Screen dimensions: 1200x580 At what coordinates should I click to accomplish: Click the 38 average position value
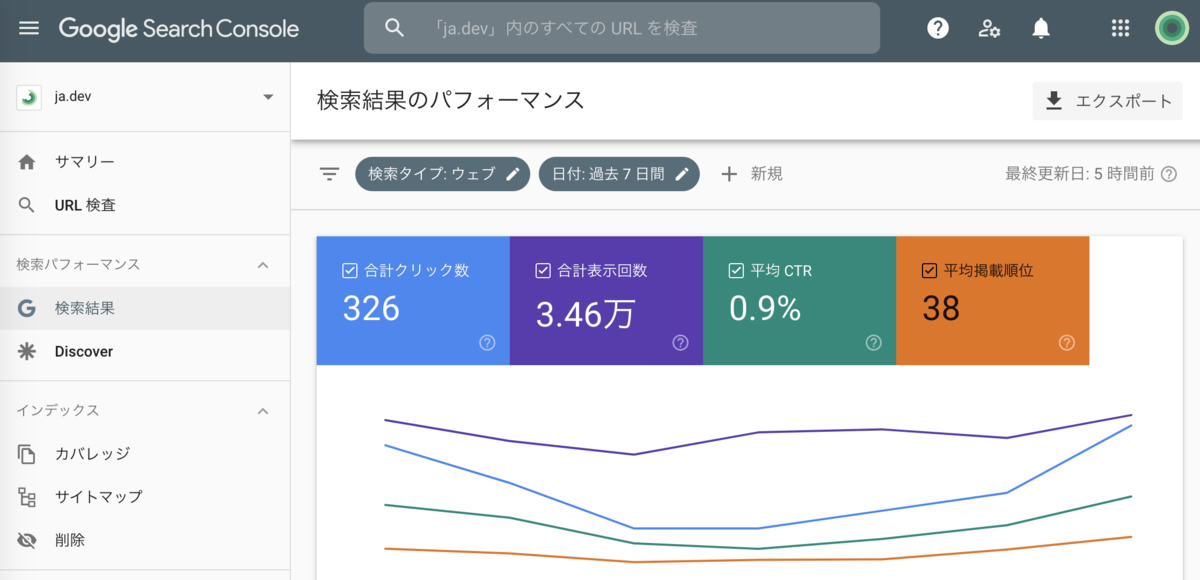[941, 309]
